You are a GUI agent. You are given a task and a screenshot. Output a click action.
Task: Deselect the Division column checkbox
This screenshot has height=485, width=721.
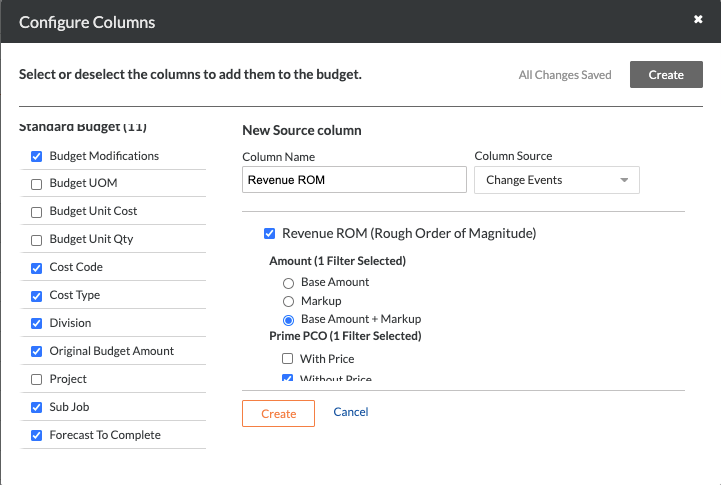click(x=37, y=324)
